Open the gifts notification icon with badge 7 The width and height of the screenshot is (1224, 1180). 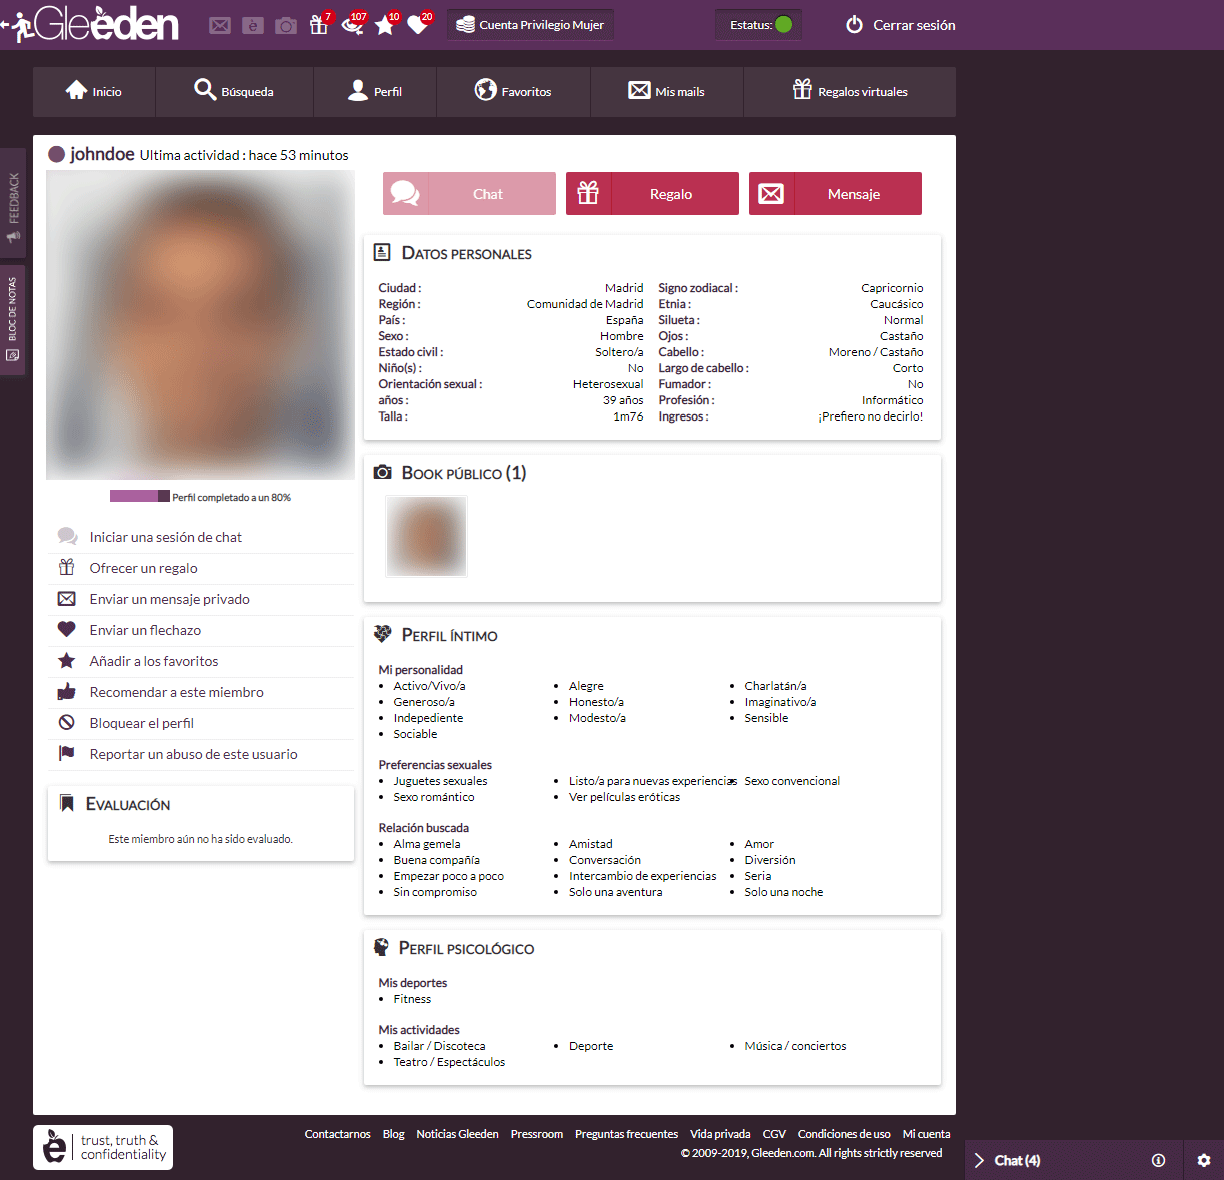319,25
